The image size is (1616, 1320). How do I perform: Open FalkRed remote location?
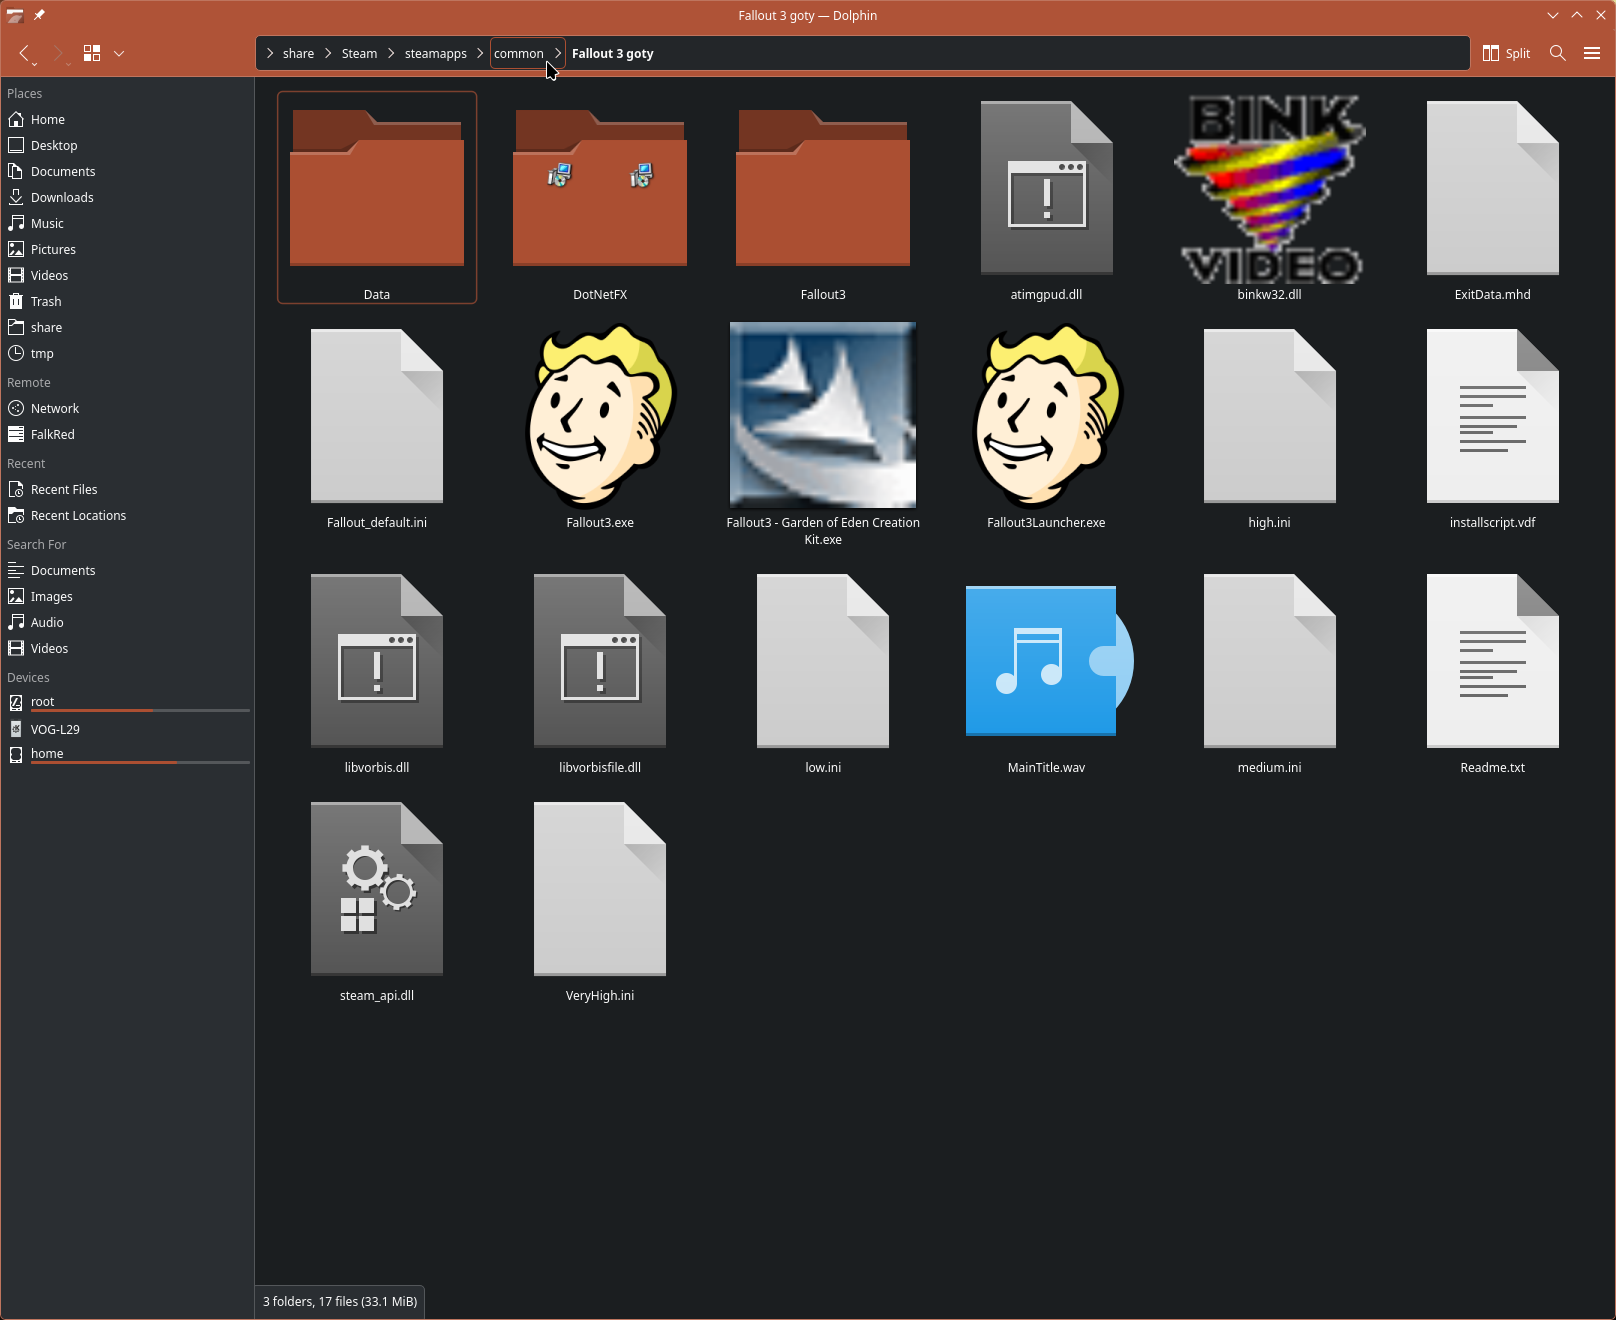[x=127, y=434]
